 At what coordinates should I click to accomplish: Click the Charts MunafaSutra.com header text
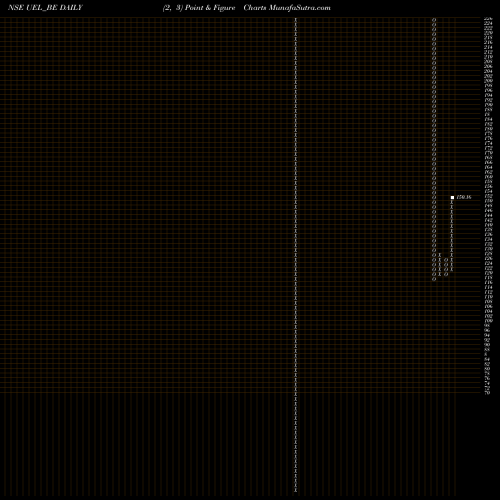click(287, 8)
